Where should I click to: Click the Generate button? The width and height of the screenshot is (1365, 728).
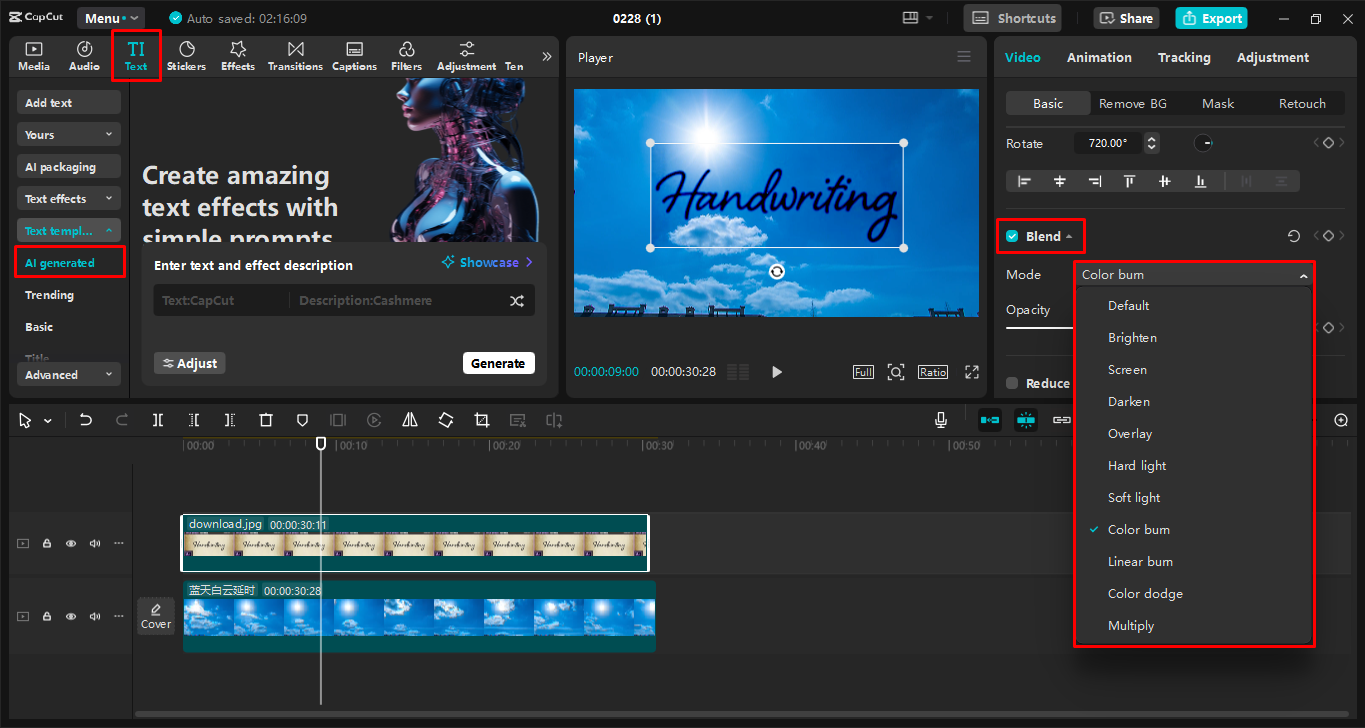(498, 363)
